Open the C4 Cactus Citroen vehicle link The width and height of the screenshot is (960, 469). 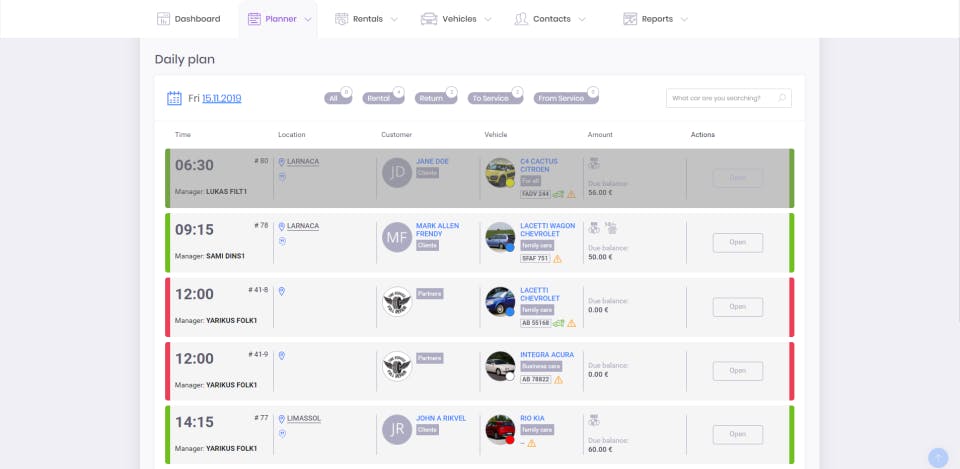tap(539, 165)
